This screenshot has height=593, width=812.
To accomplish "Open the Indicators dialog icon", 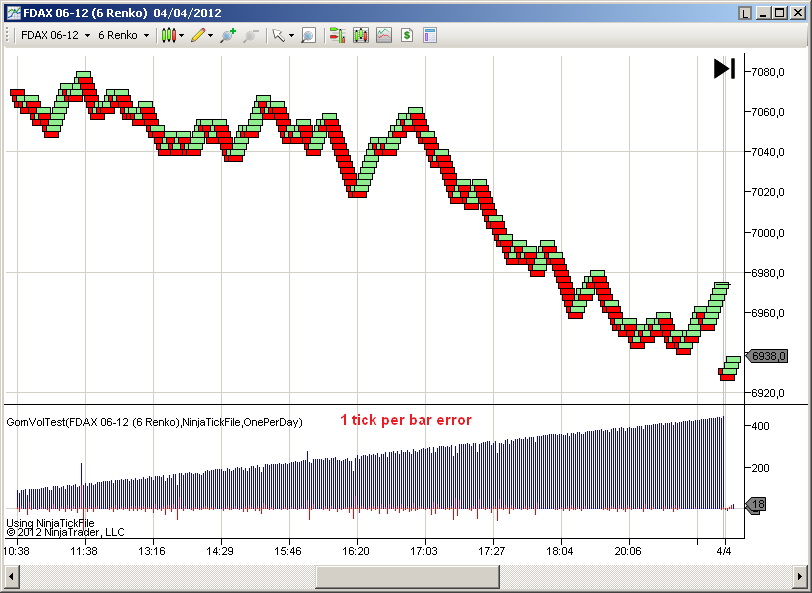I will pyautogui.click(x=384, y=35).
